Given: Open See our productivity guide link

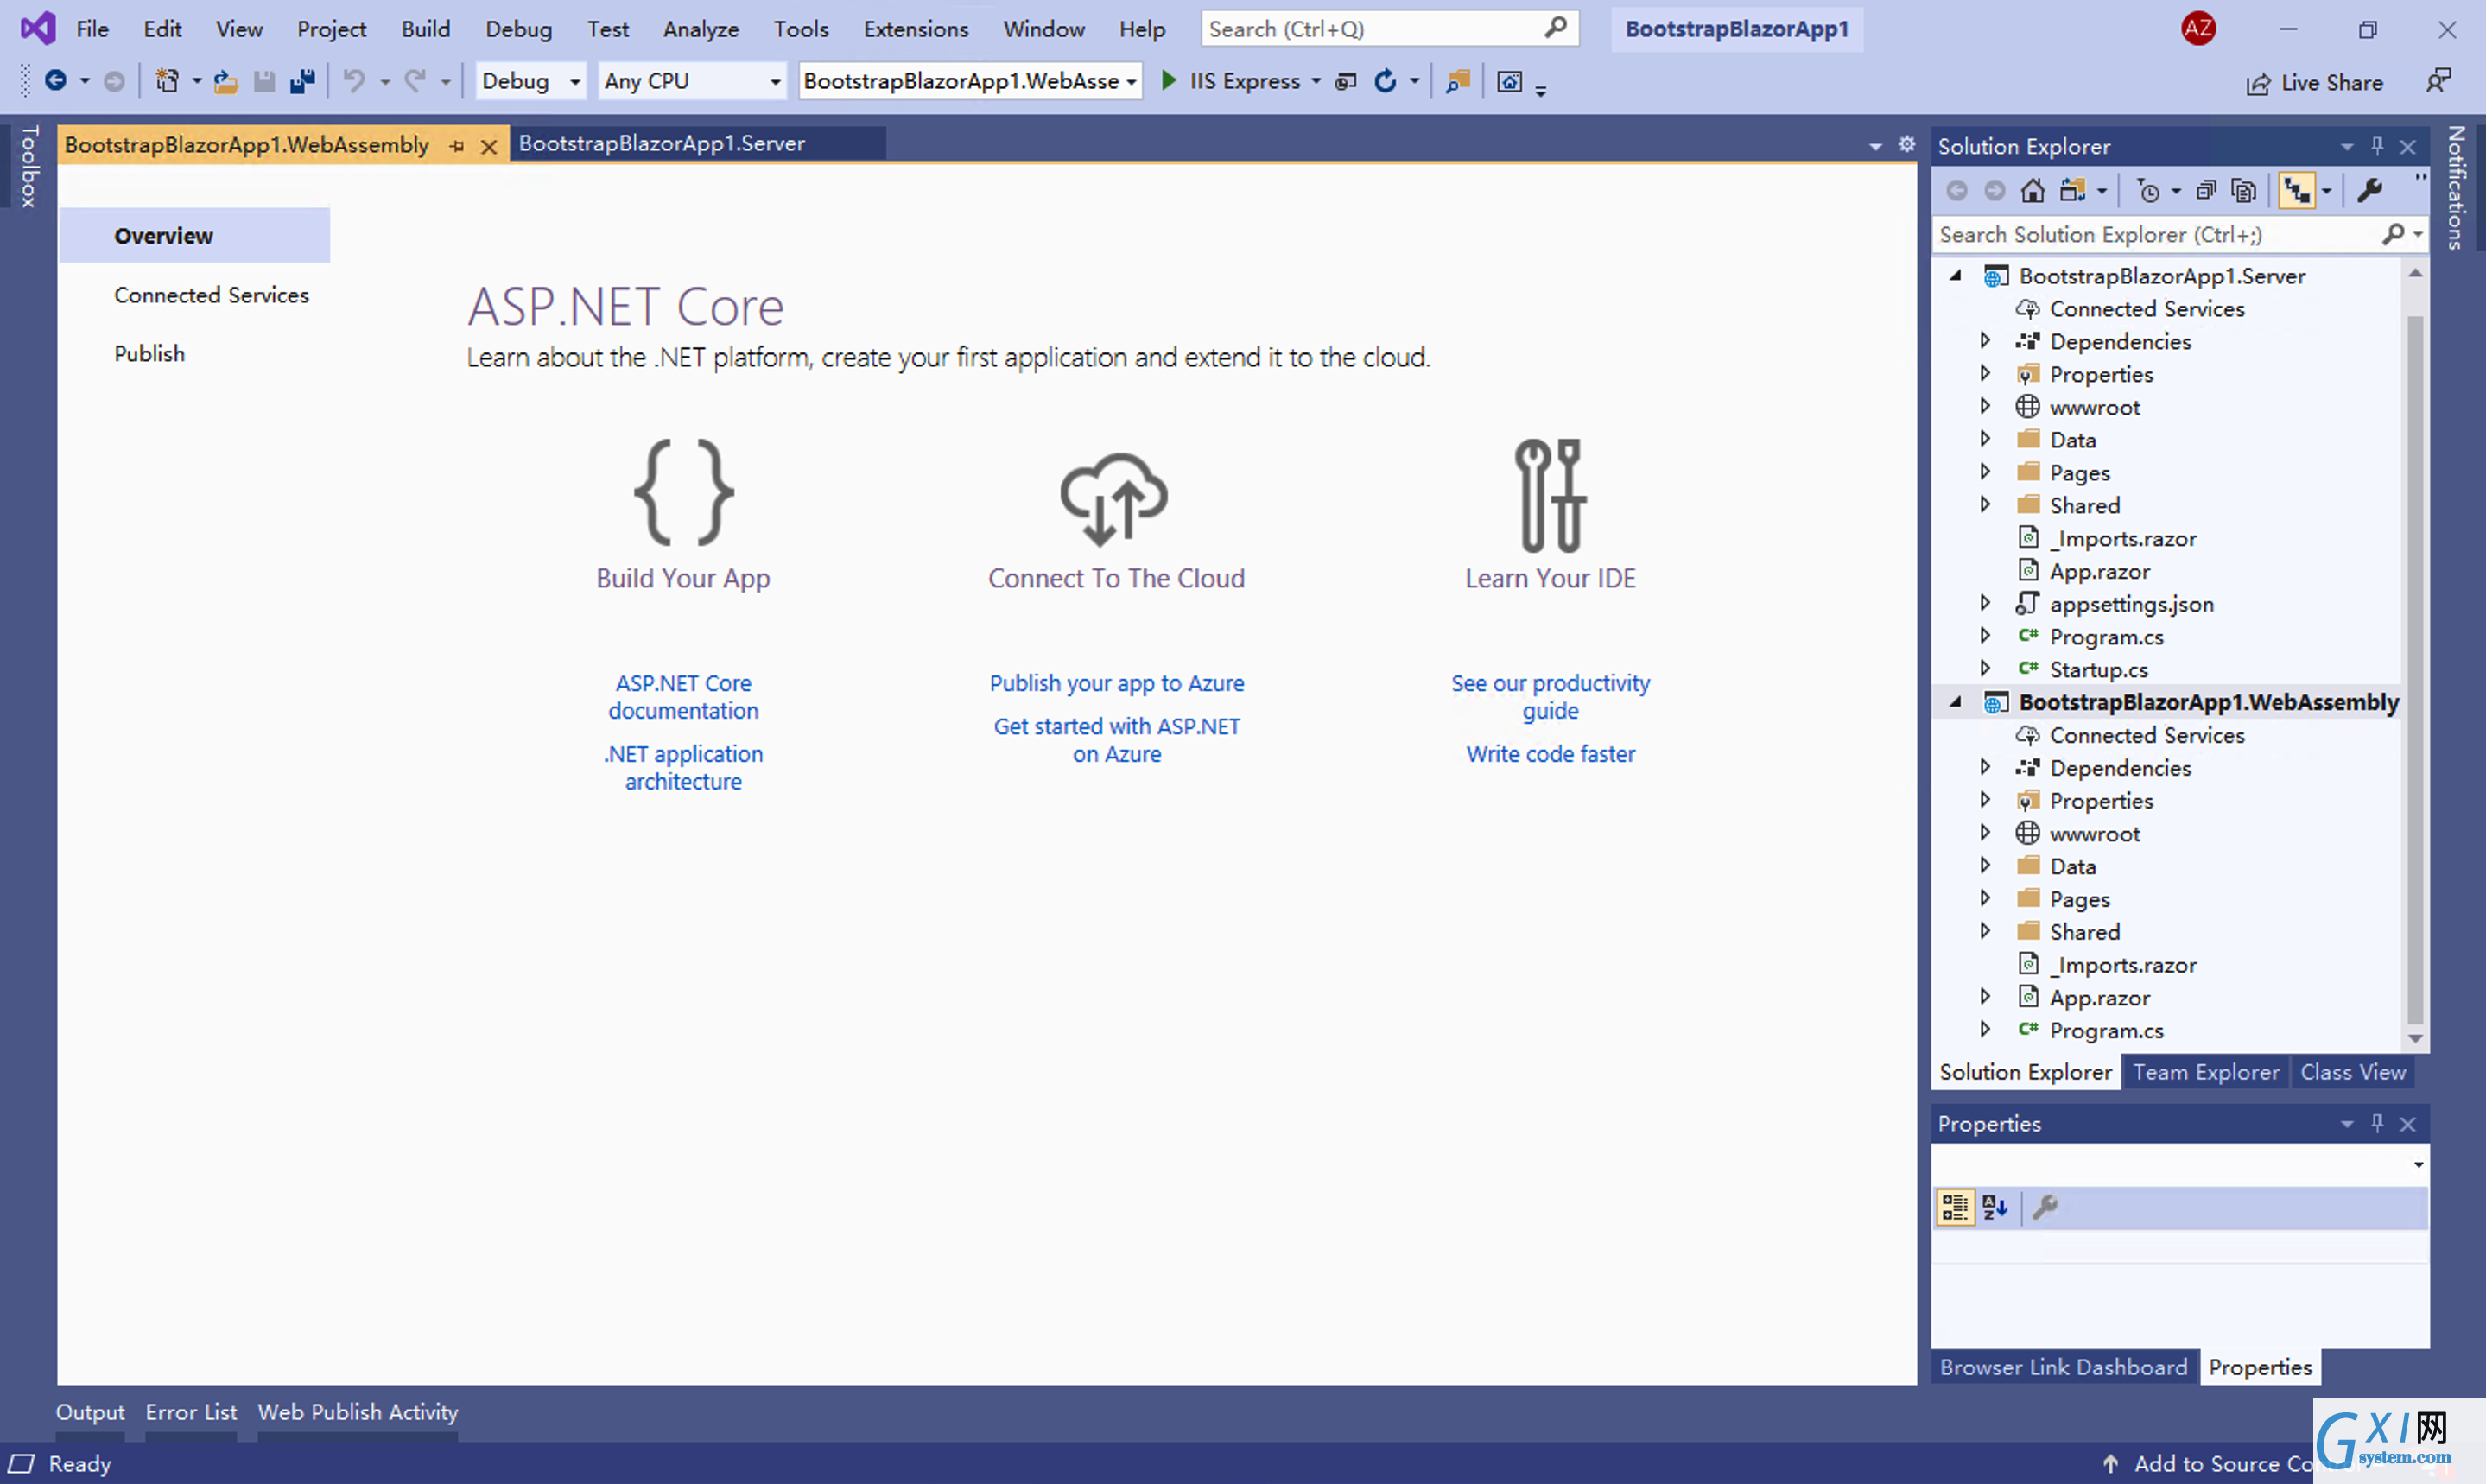Looking at the screenshot, I should click(x=1551, y=697).
